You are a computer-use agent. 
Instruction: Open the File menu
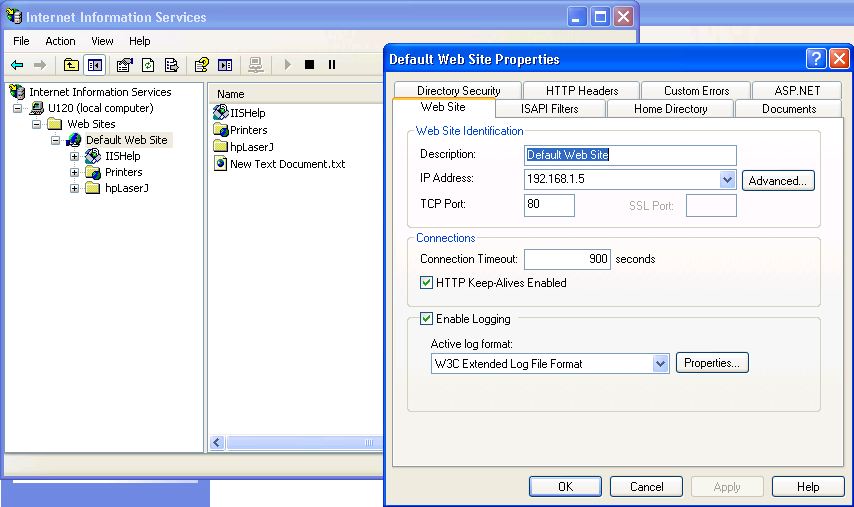pos(21,41)
